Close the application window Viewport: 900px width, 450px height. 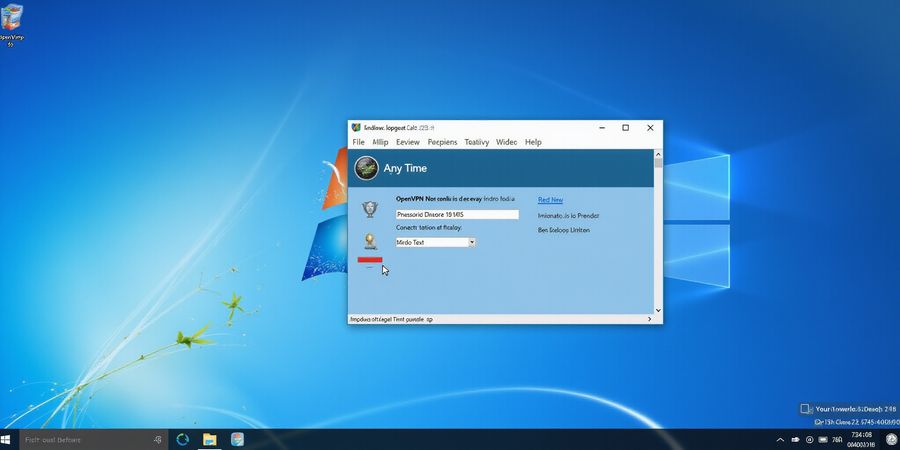click(x=650, y=127)
